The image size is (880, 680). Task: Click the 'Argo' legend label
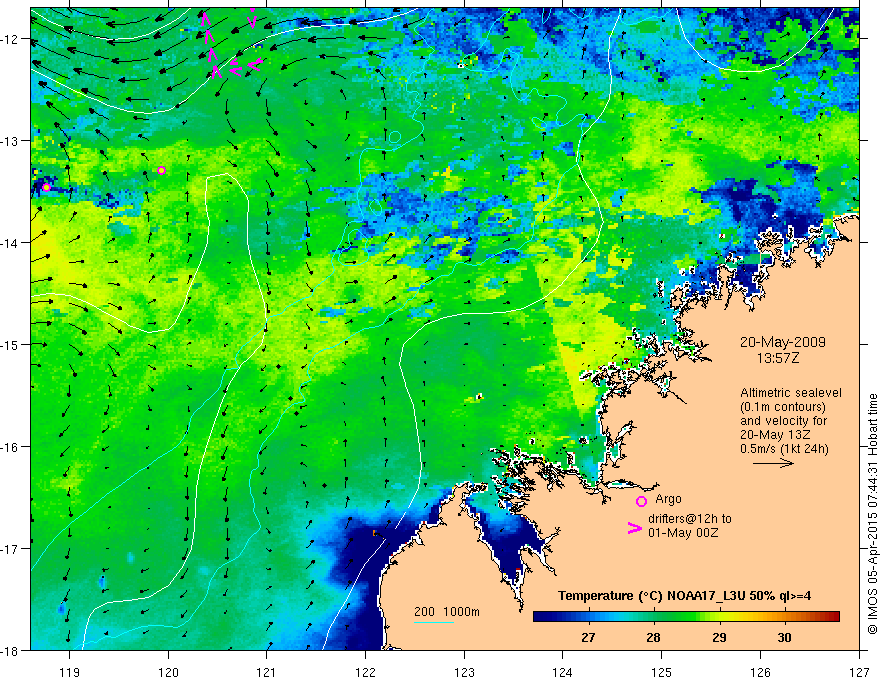668,499
